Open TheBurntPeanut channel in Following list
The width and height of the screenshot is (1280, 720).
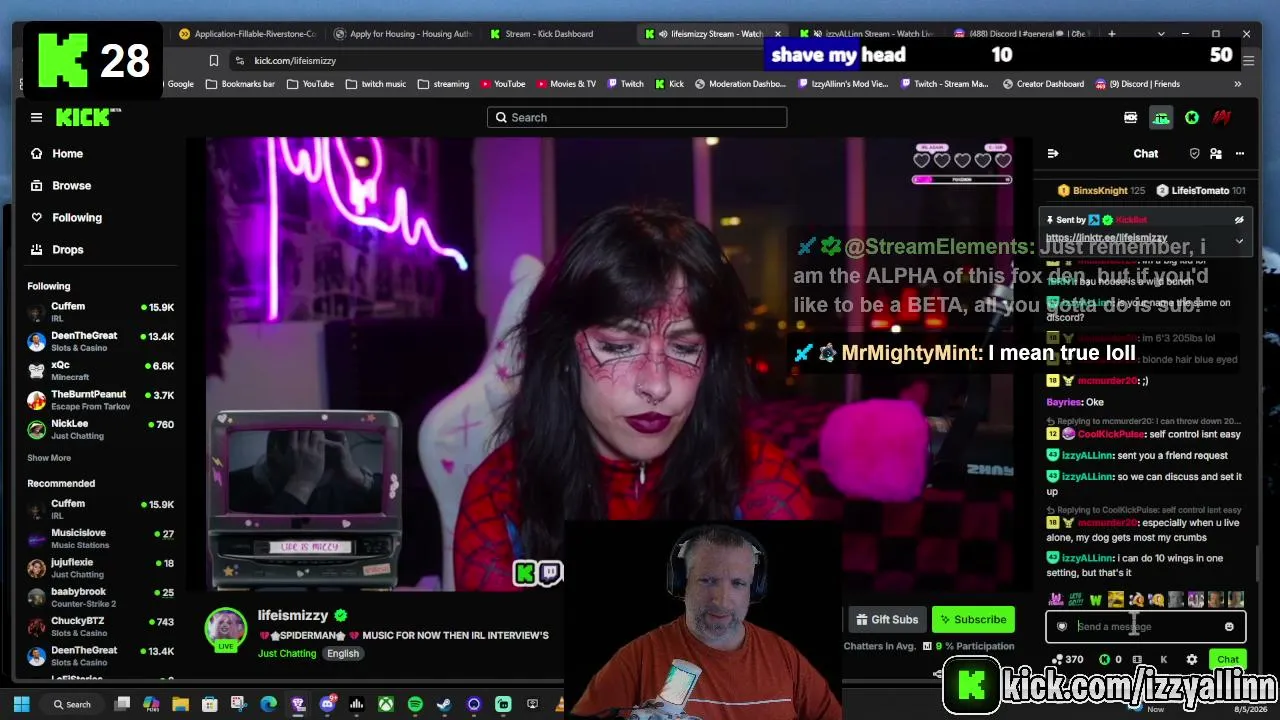[x=100, y=400]
